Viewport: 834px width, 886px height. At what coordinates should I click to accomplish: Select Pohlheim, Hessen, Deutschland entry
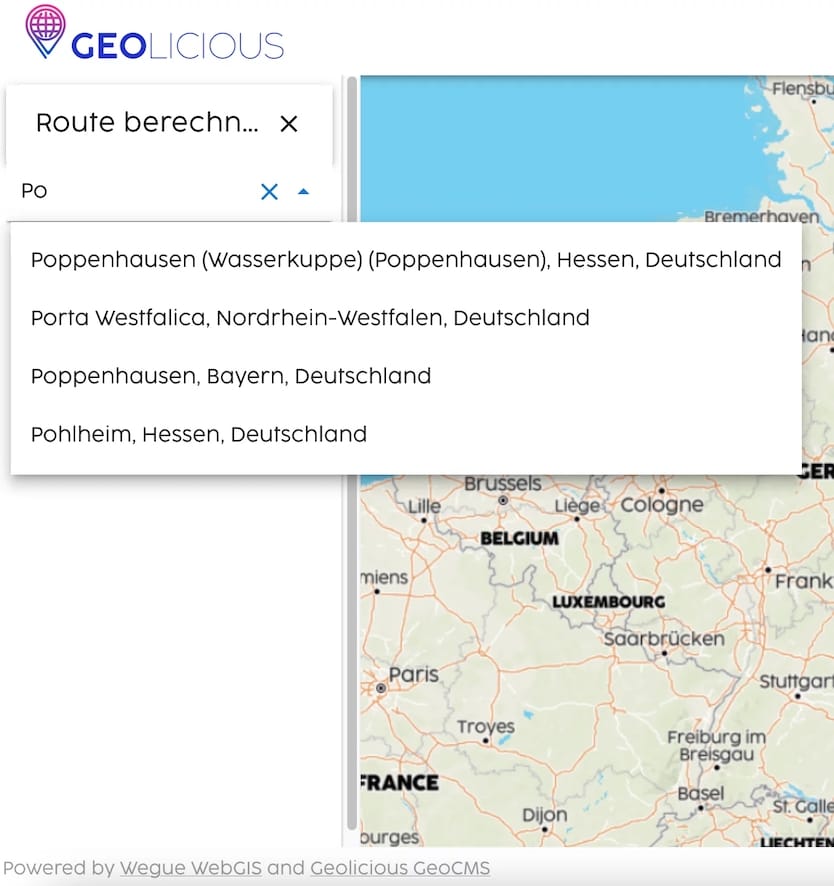tap(199, 434)
